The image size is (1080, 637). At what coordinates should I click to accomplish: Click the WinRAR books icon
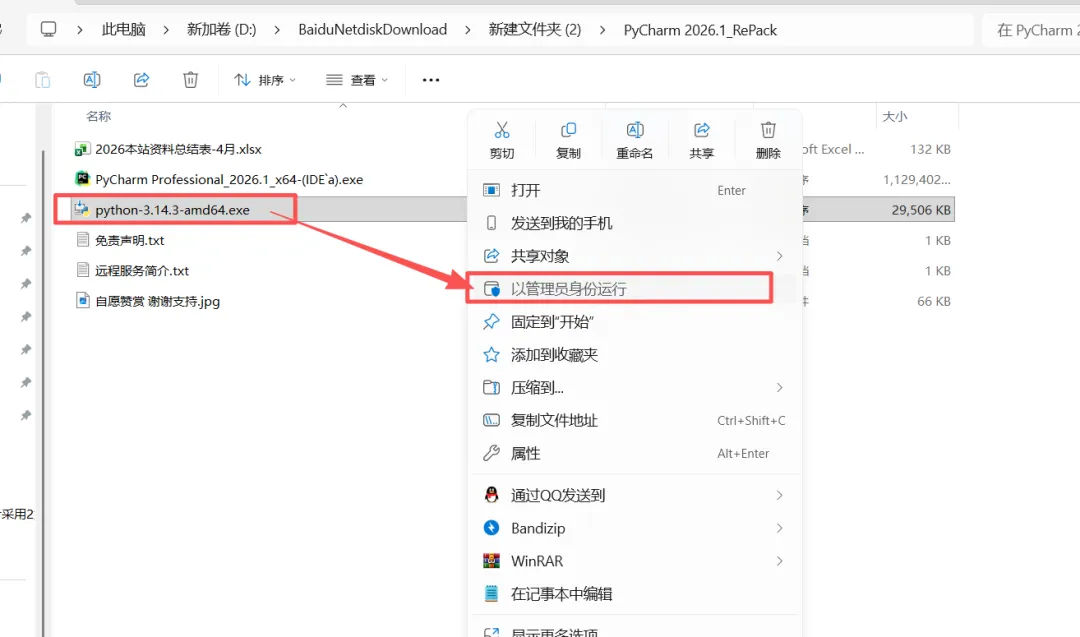point(491,561)
